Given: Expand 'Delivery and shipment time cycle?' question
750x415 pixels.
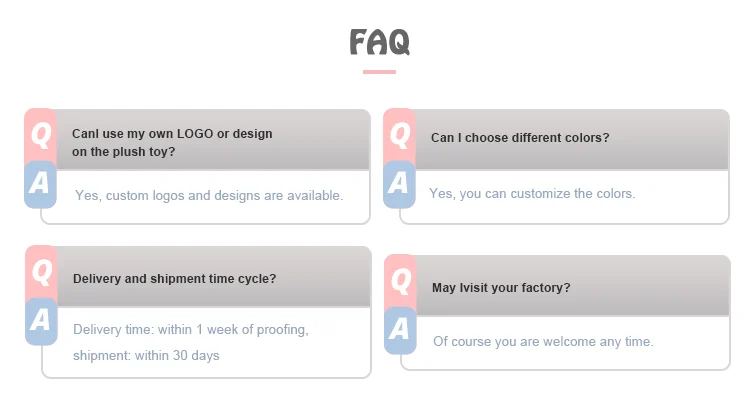Looking at the screenshot, I should point(174,278).
